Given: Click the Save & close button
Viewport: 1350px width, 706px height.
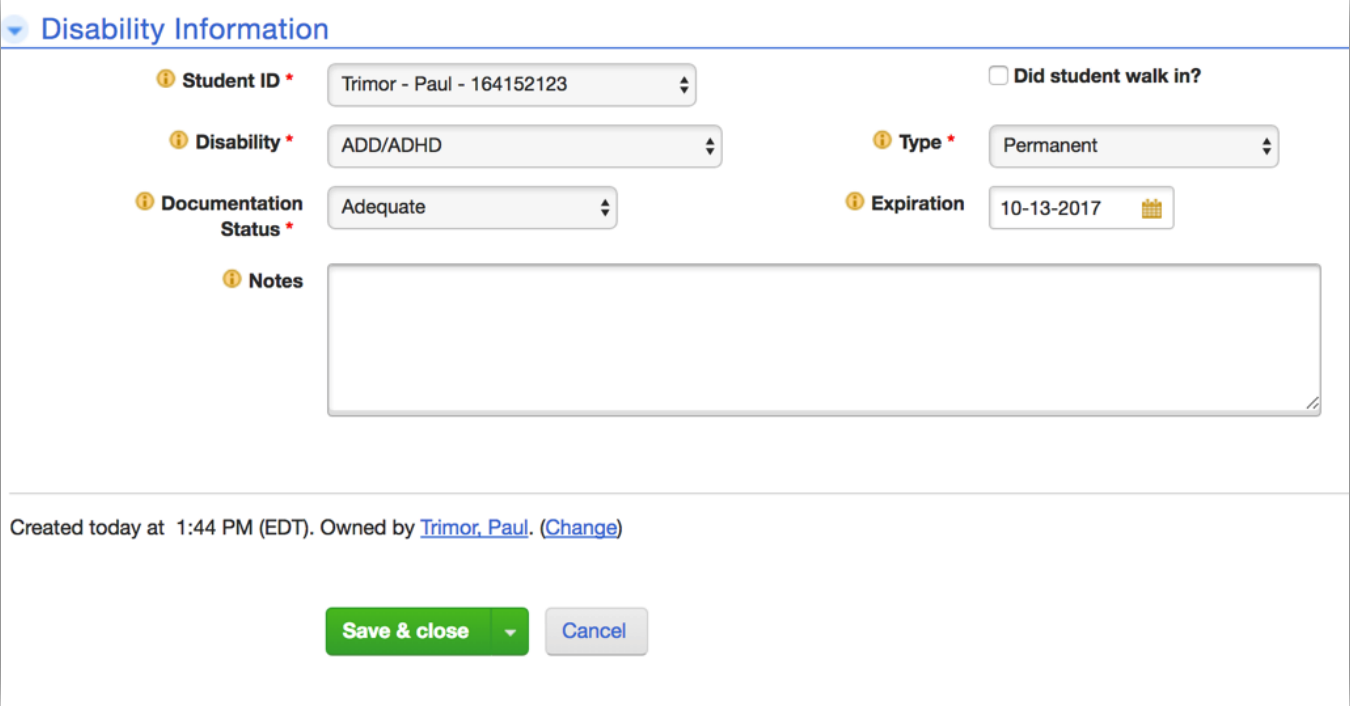Looking at the screenshot, I should (406, 631).
